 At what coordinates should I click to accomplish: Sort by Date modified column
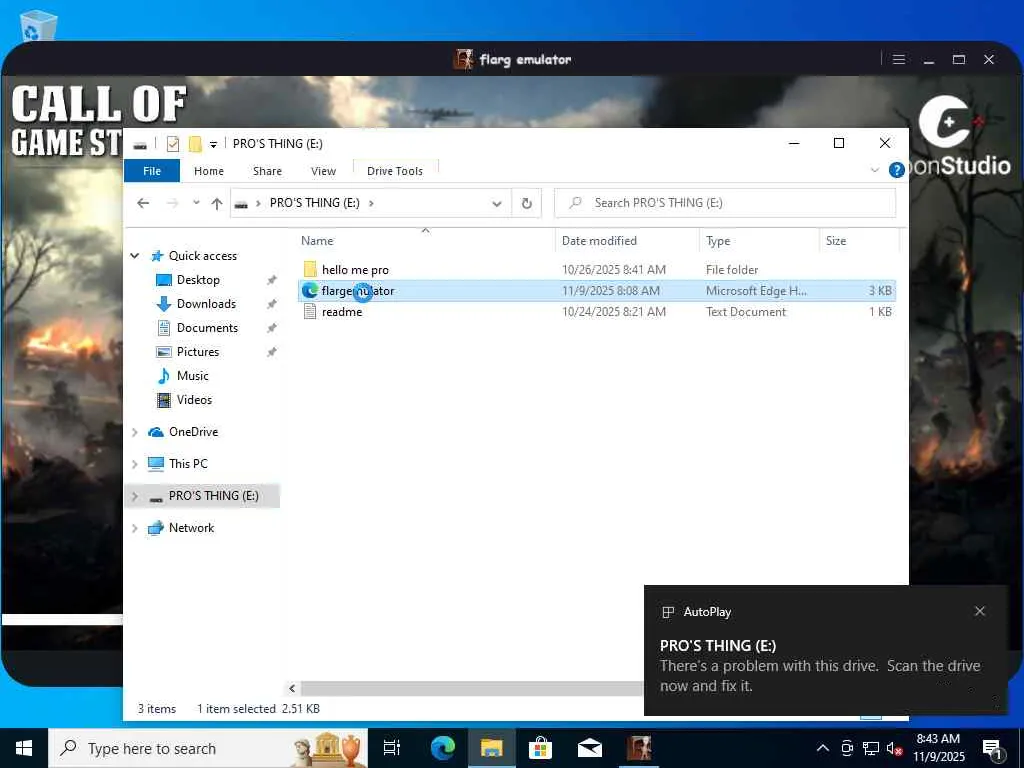tap(599, 241)
